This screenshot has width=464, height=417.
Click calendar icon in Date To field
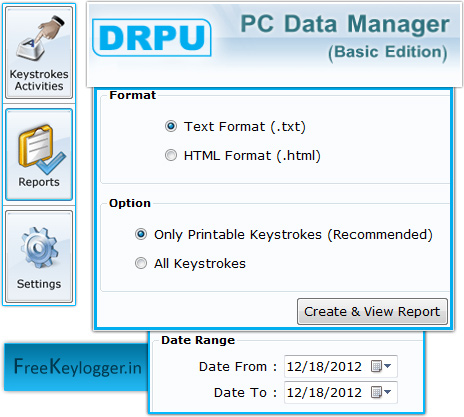[x=376, y=392]
